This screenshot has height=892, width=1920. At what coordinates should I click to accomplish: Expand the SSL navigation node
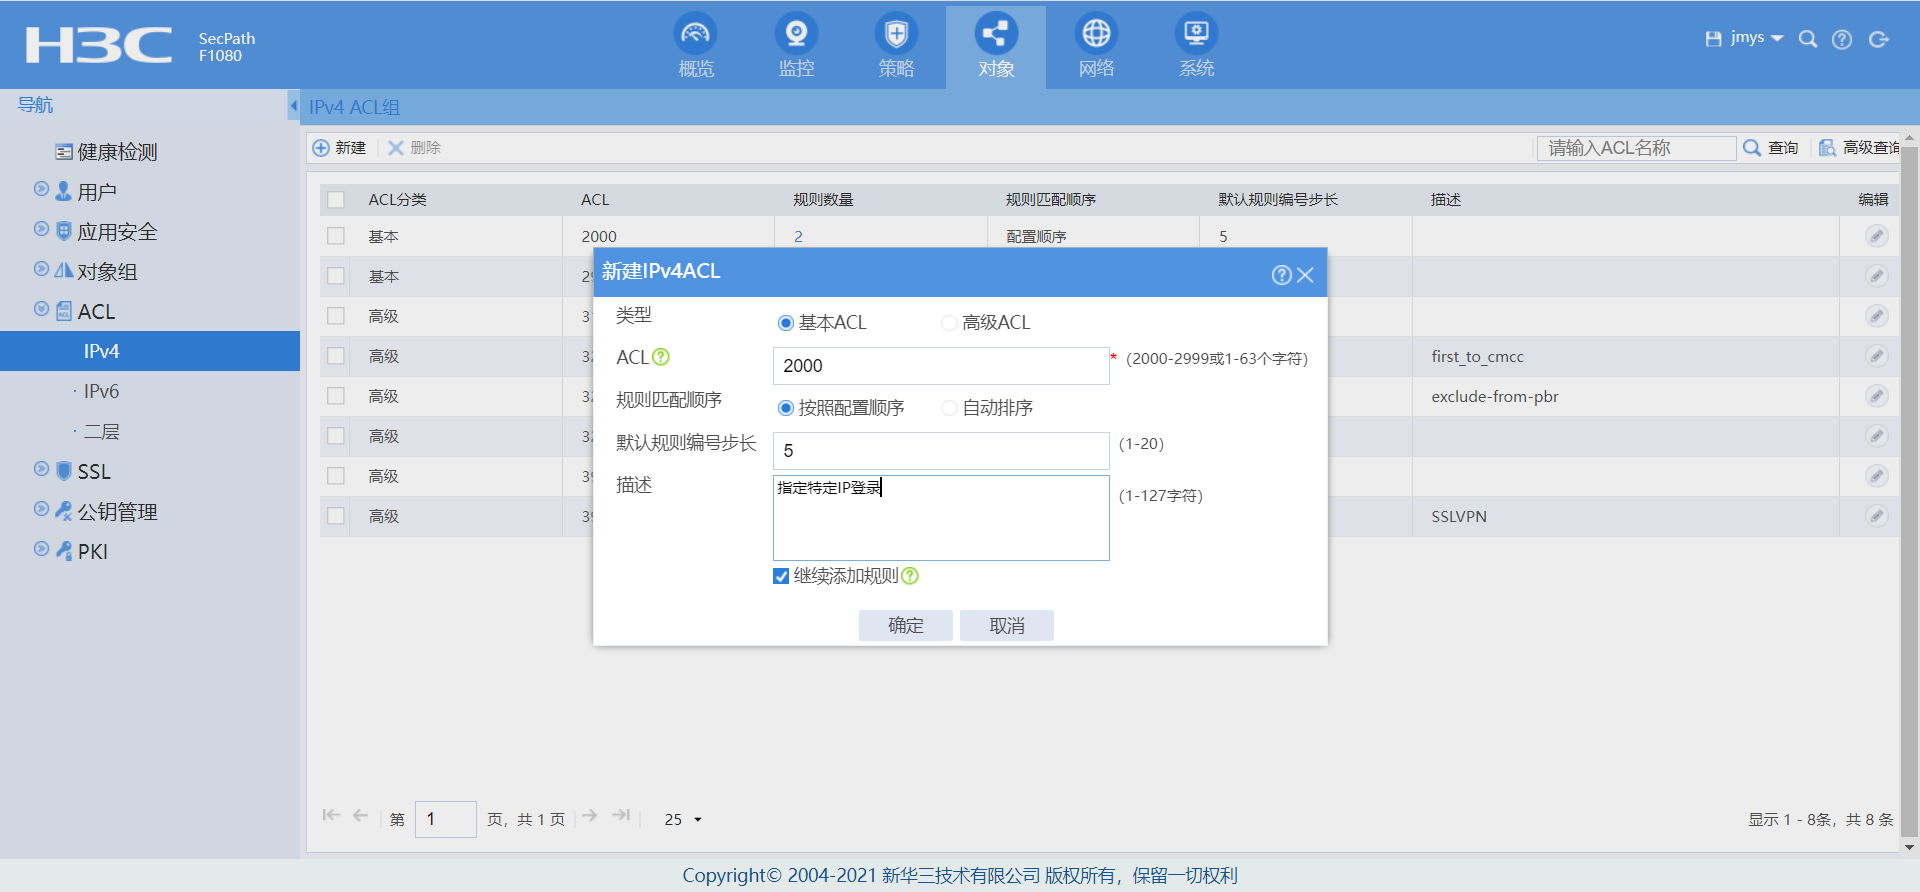point(41,469)
